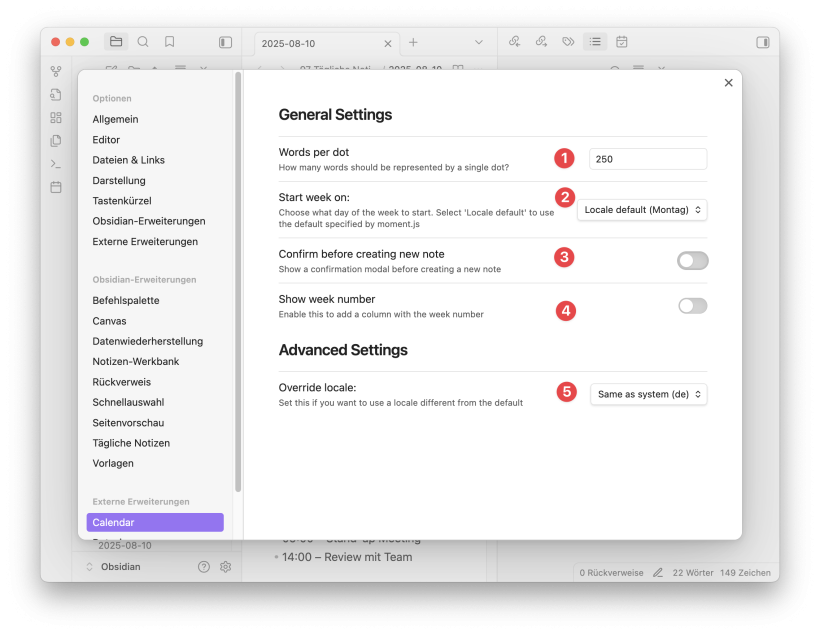Screen dimensions: 820x635
Task: Open bookmarks icon in top toolbar
Action: 169,42
